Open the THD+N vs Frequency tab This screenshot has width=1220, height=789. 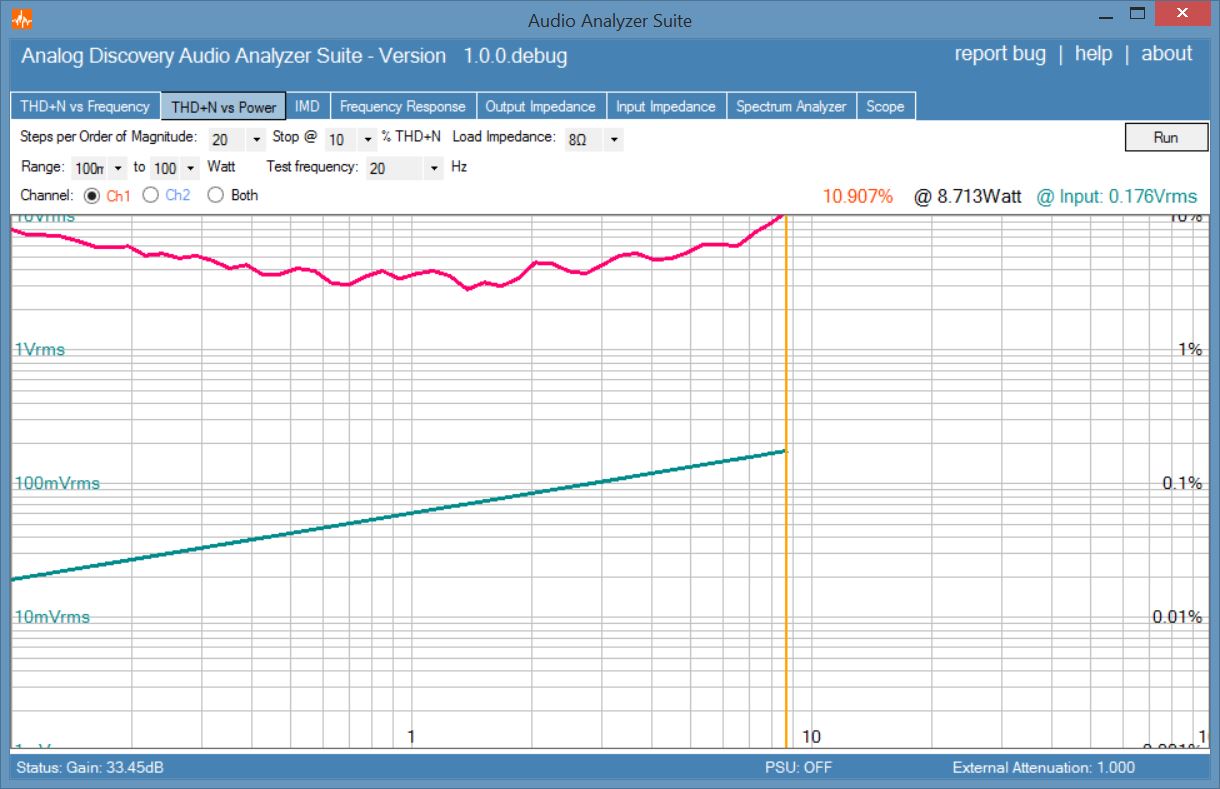(85, 107)
